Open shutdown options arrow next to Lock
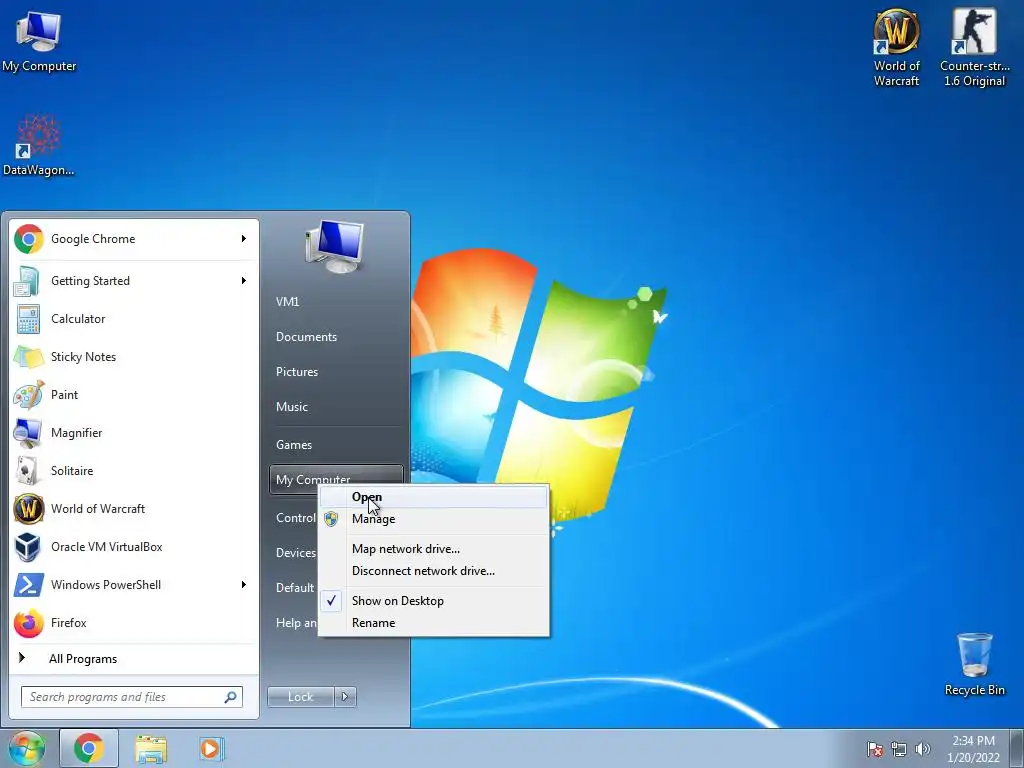Viewport: 1024px width, 768px height. [x=345, y=697]
